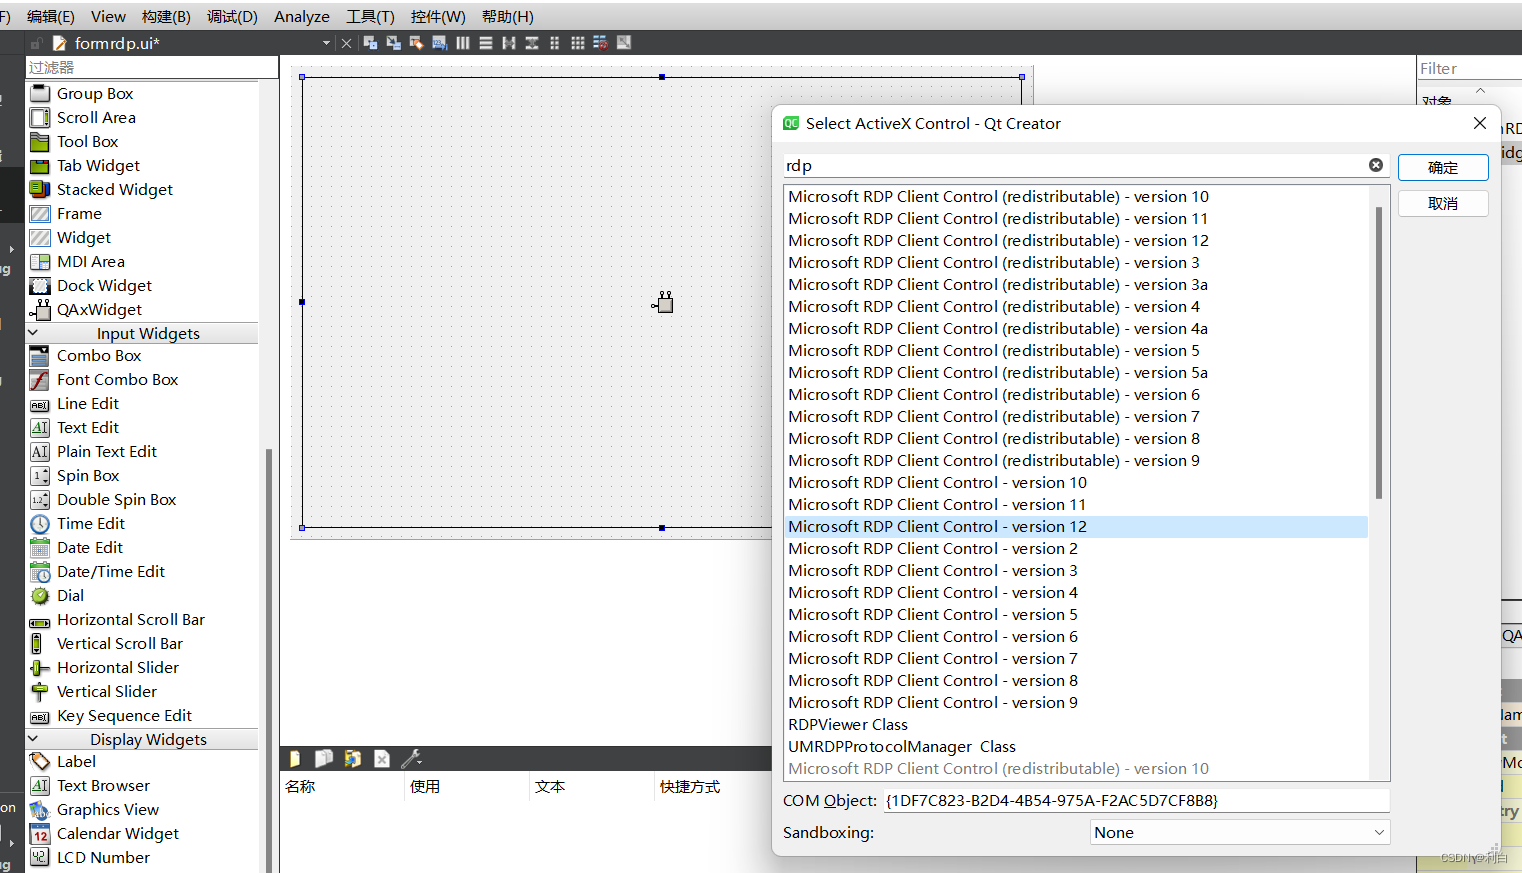Click the Adjust Size toolbar icon

[624, 43]
